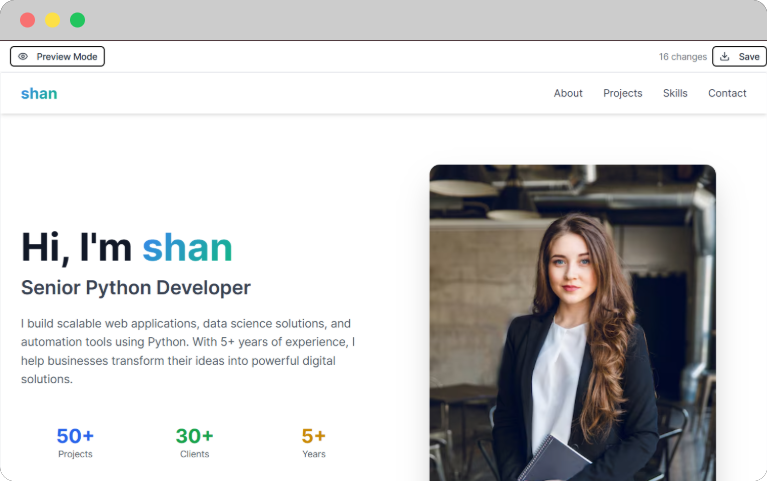Select the bio paragraph about scalable web applications

[188, 351]
